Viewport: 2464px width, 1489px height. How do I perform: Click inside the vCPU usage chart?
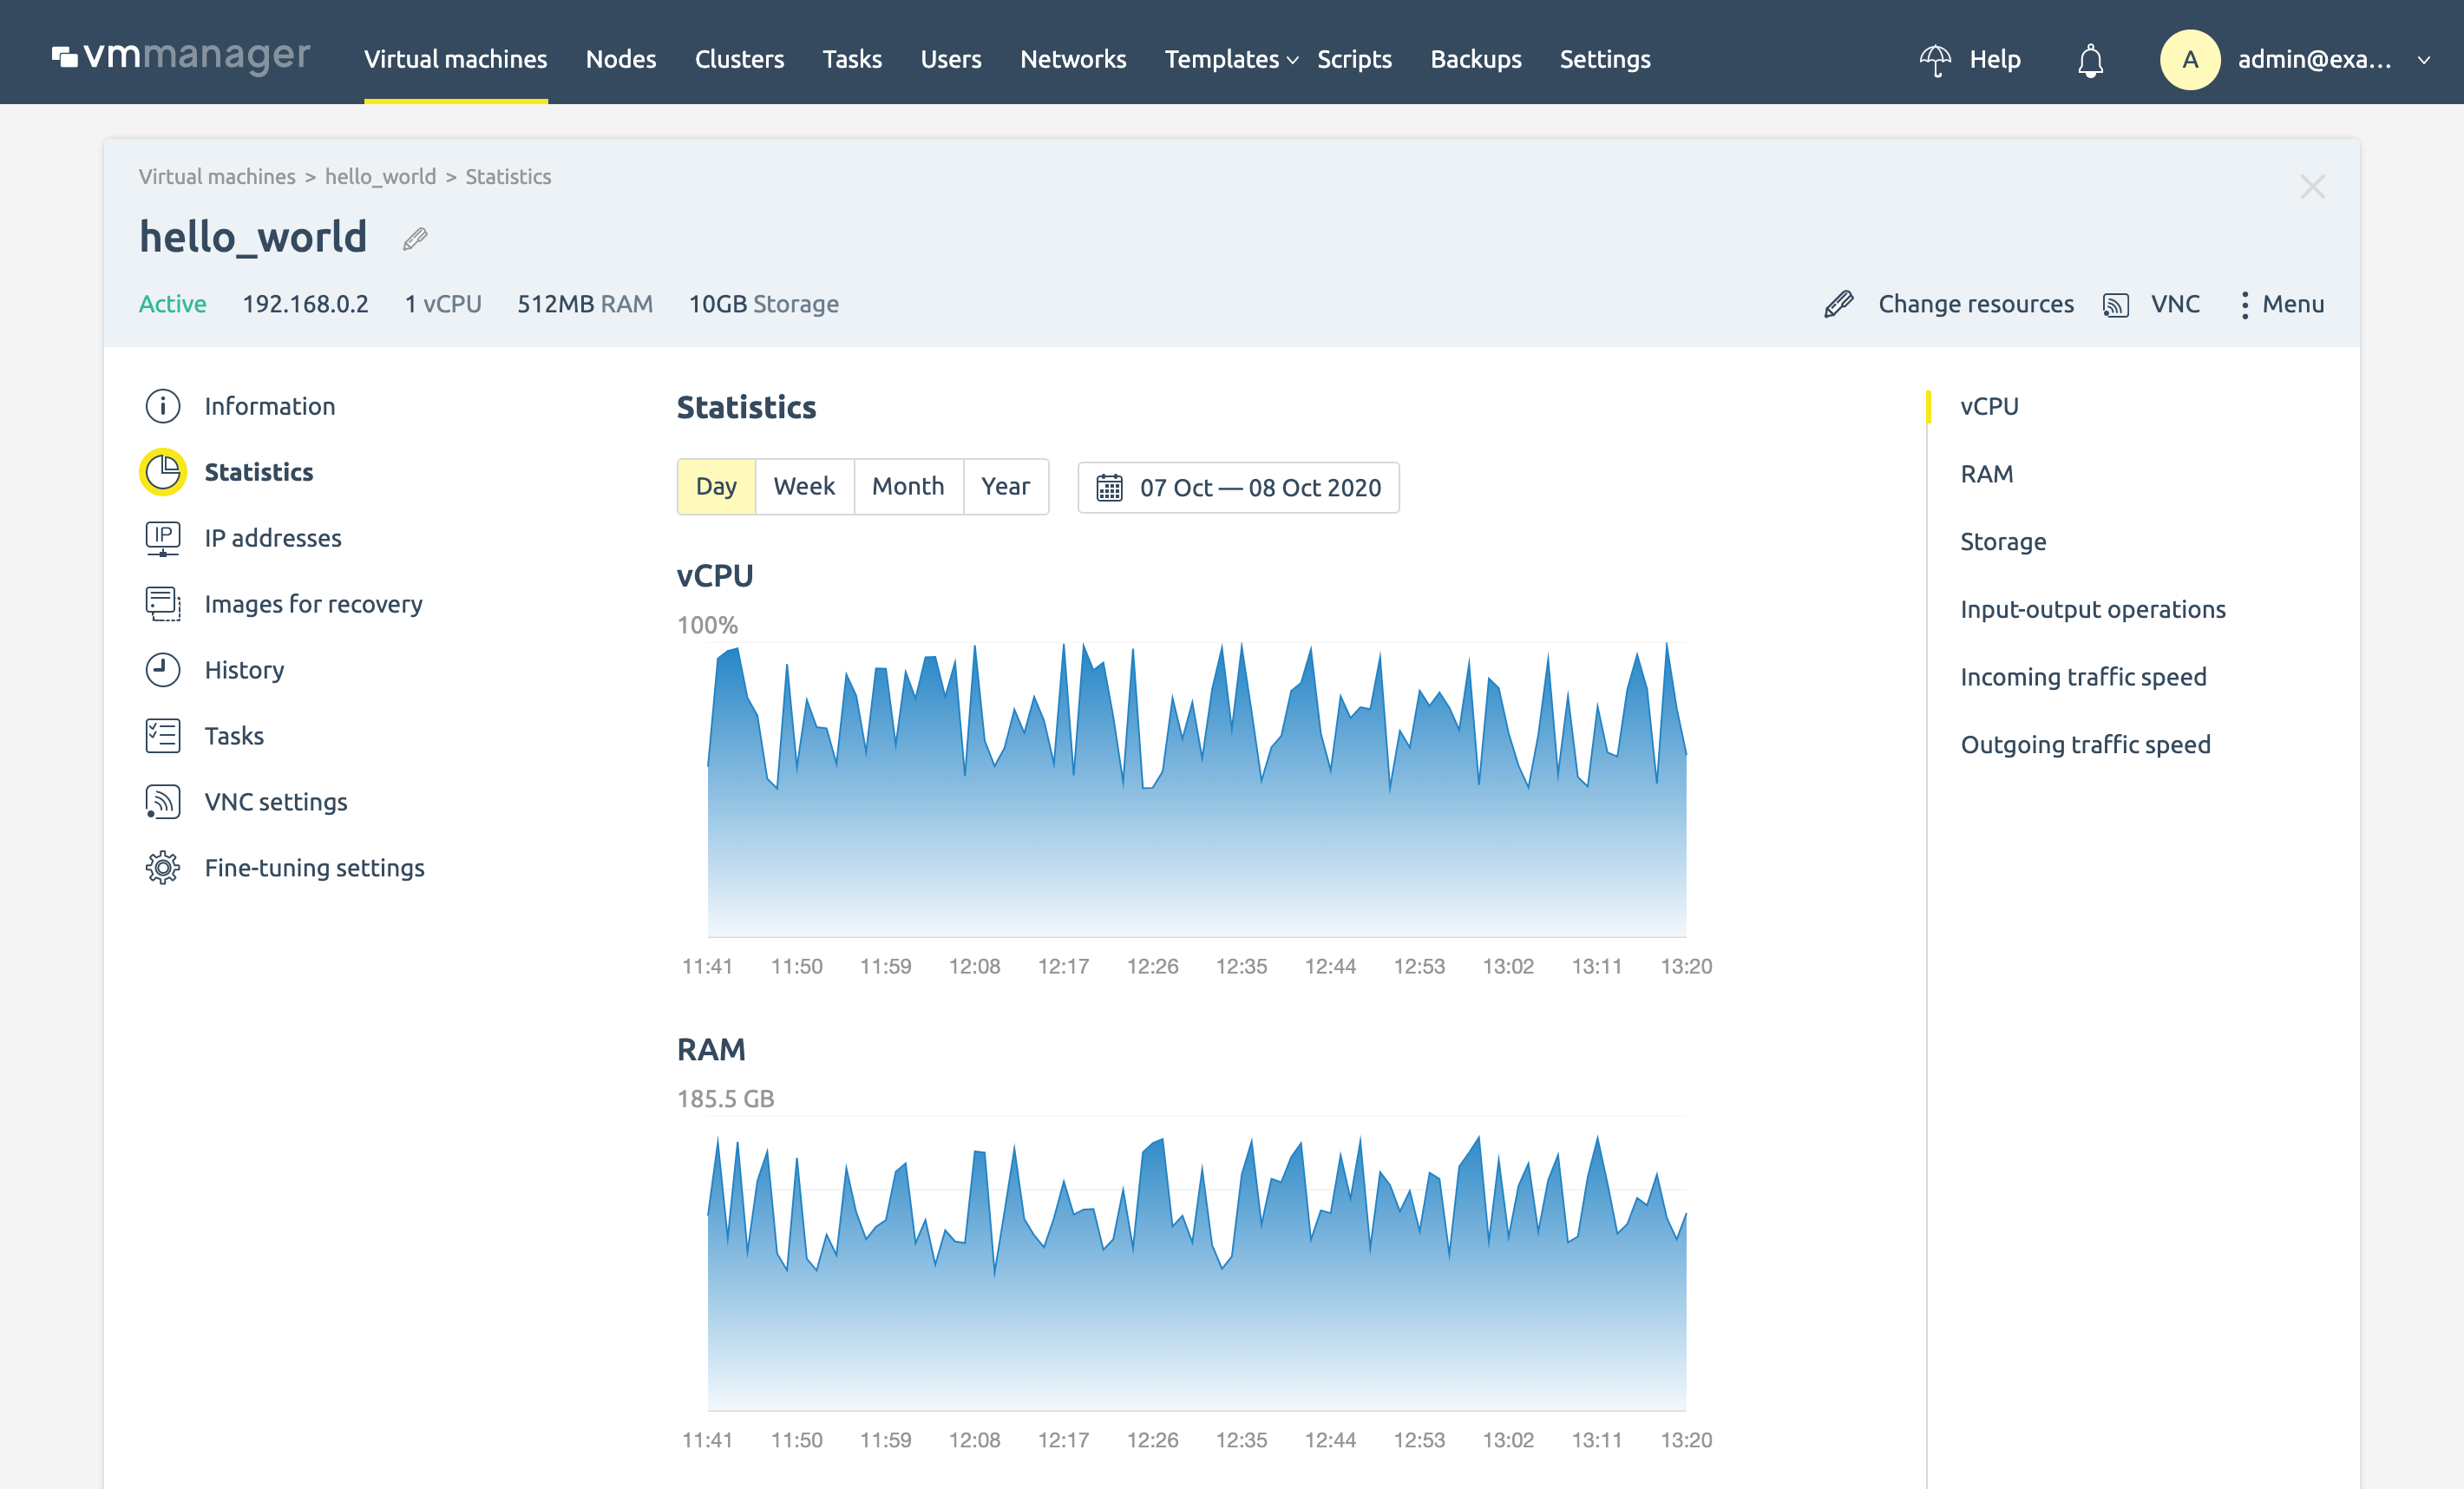coord(1197,790)
